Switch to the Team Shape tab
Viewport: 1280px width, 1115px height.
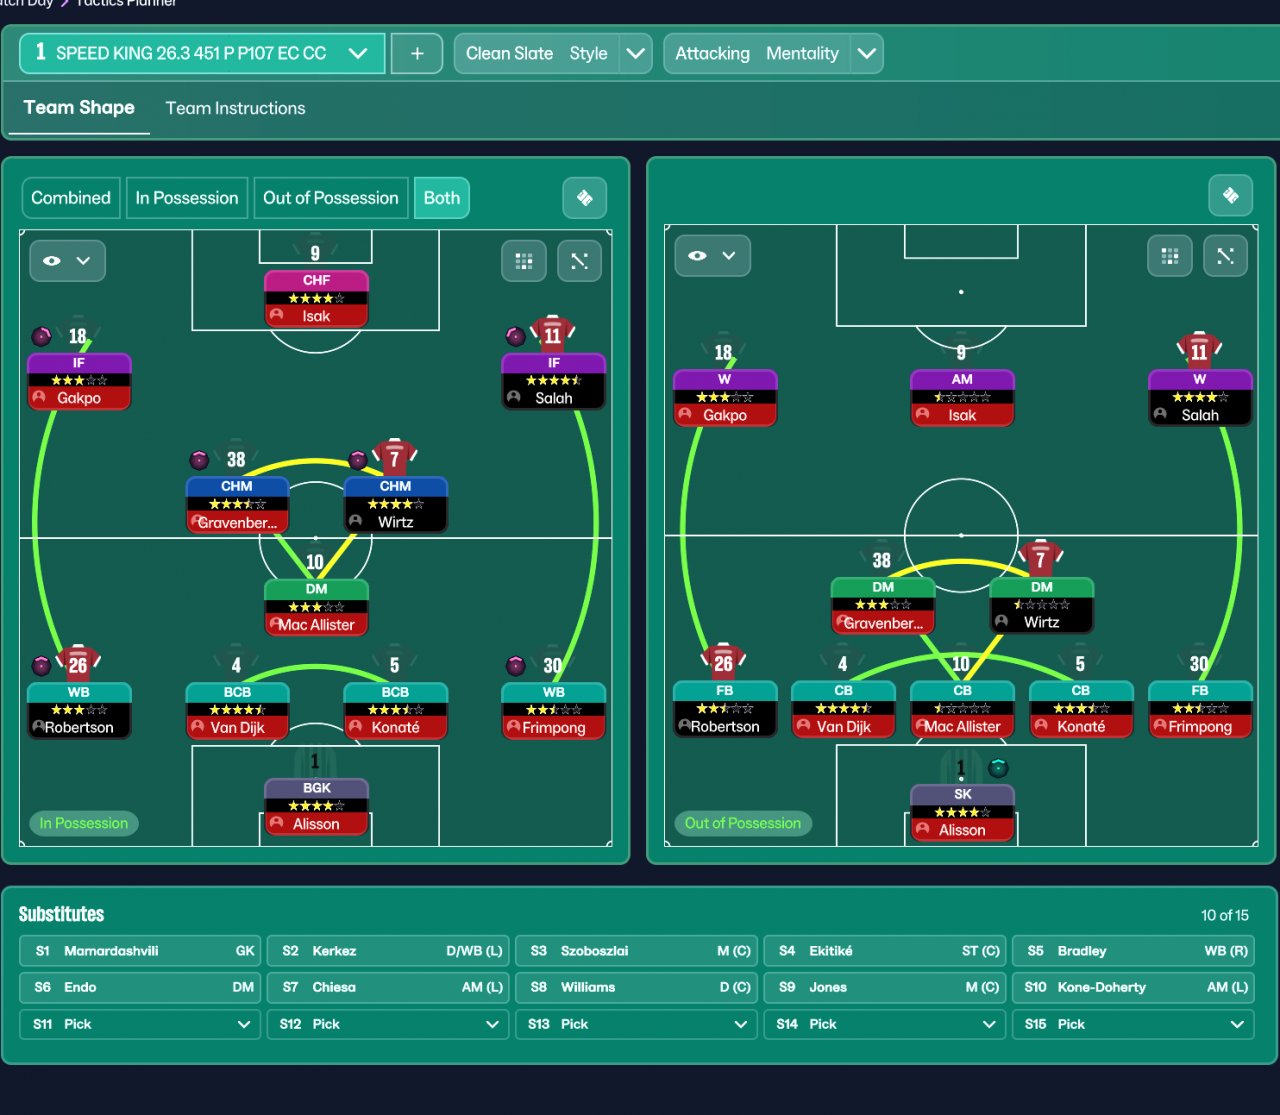click(x=79, y=108)
